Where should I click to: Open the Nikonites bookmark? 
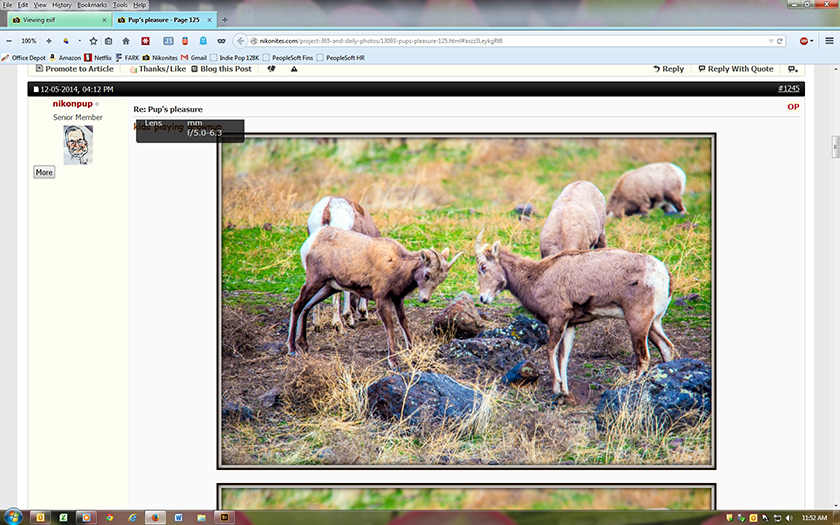point(160,57)
